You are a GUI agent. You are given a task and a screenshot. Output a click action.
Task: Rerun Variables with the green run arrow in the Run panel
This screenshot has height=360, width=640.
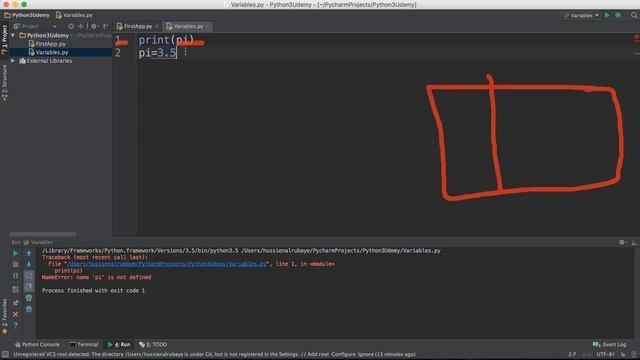coord(16,253)
